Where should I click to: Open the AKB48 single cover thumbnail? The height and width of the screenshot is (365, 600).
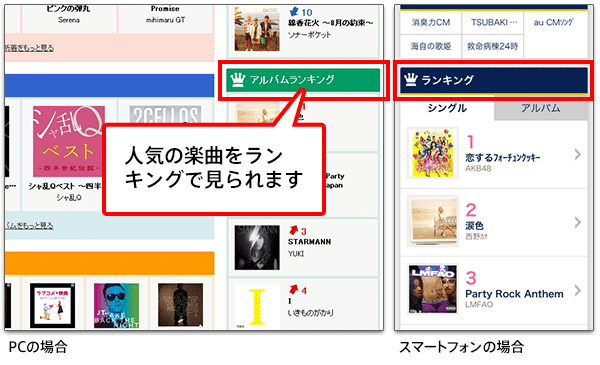click(432, 153)
